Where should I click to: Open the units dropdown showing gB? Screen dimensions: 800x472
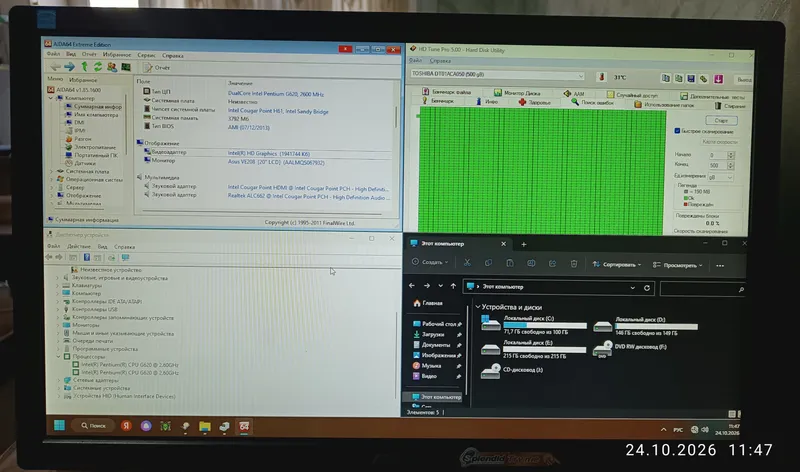(x=720, y=177)
